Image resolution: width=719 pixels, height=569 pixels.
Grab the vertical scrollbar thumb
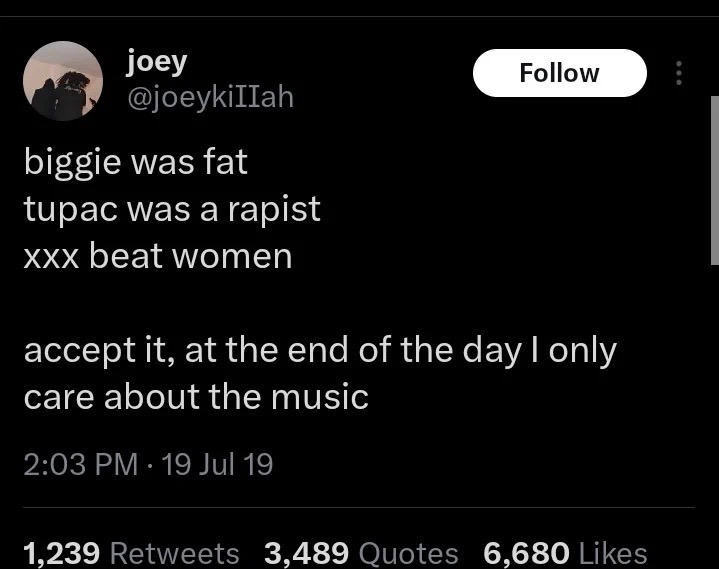(714, 180)
